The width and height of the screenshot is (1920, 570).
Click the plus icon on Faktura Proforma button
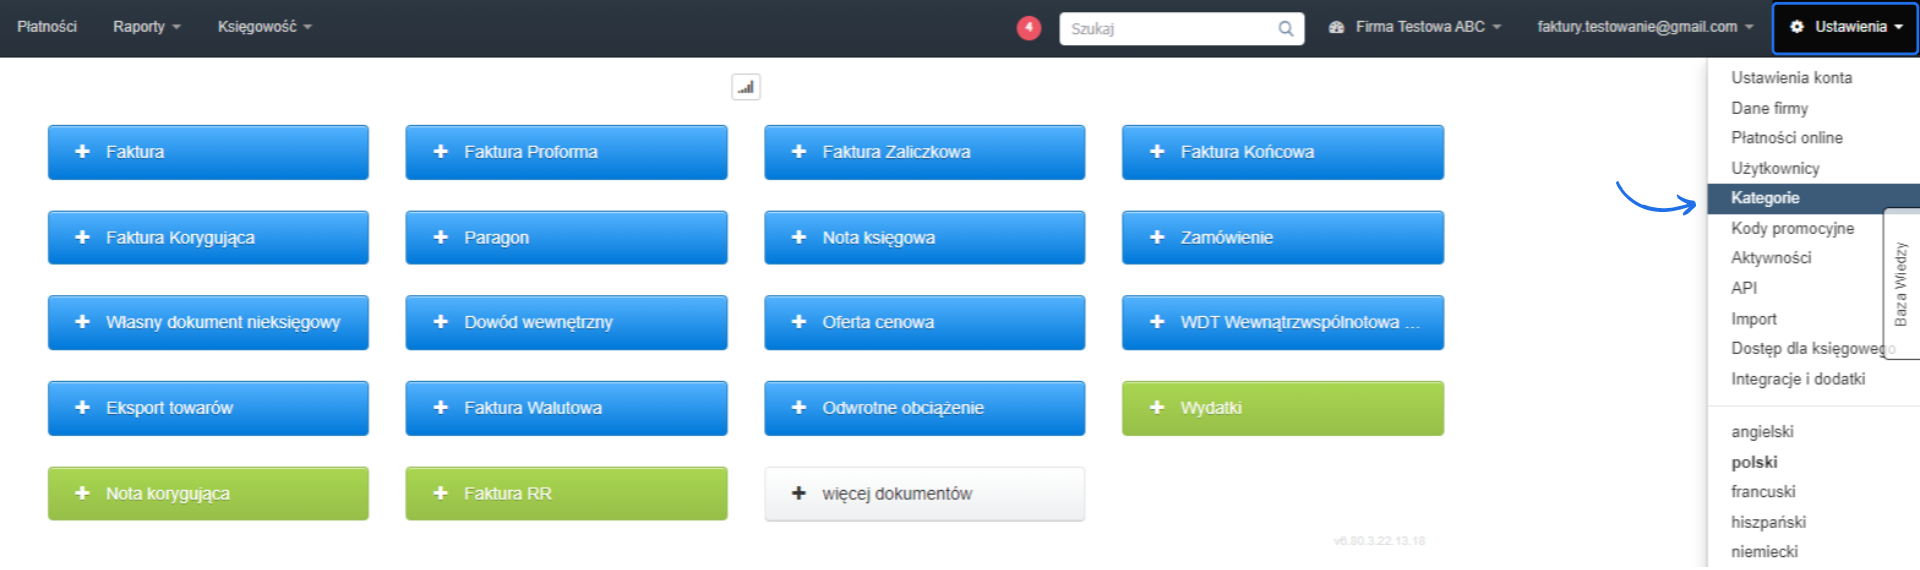tap(440, 151)
